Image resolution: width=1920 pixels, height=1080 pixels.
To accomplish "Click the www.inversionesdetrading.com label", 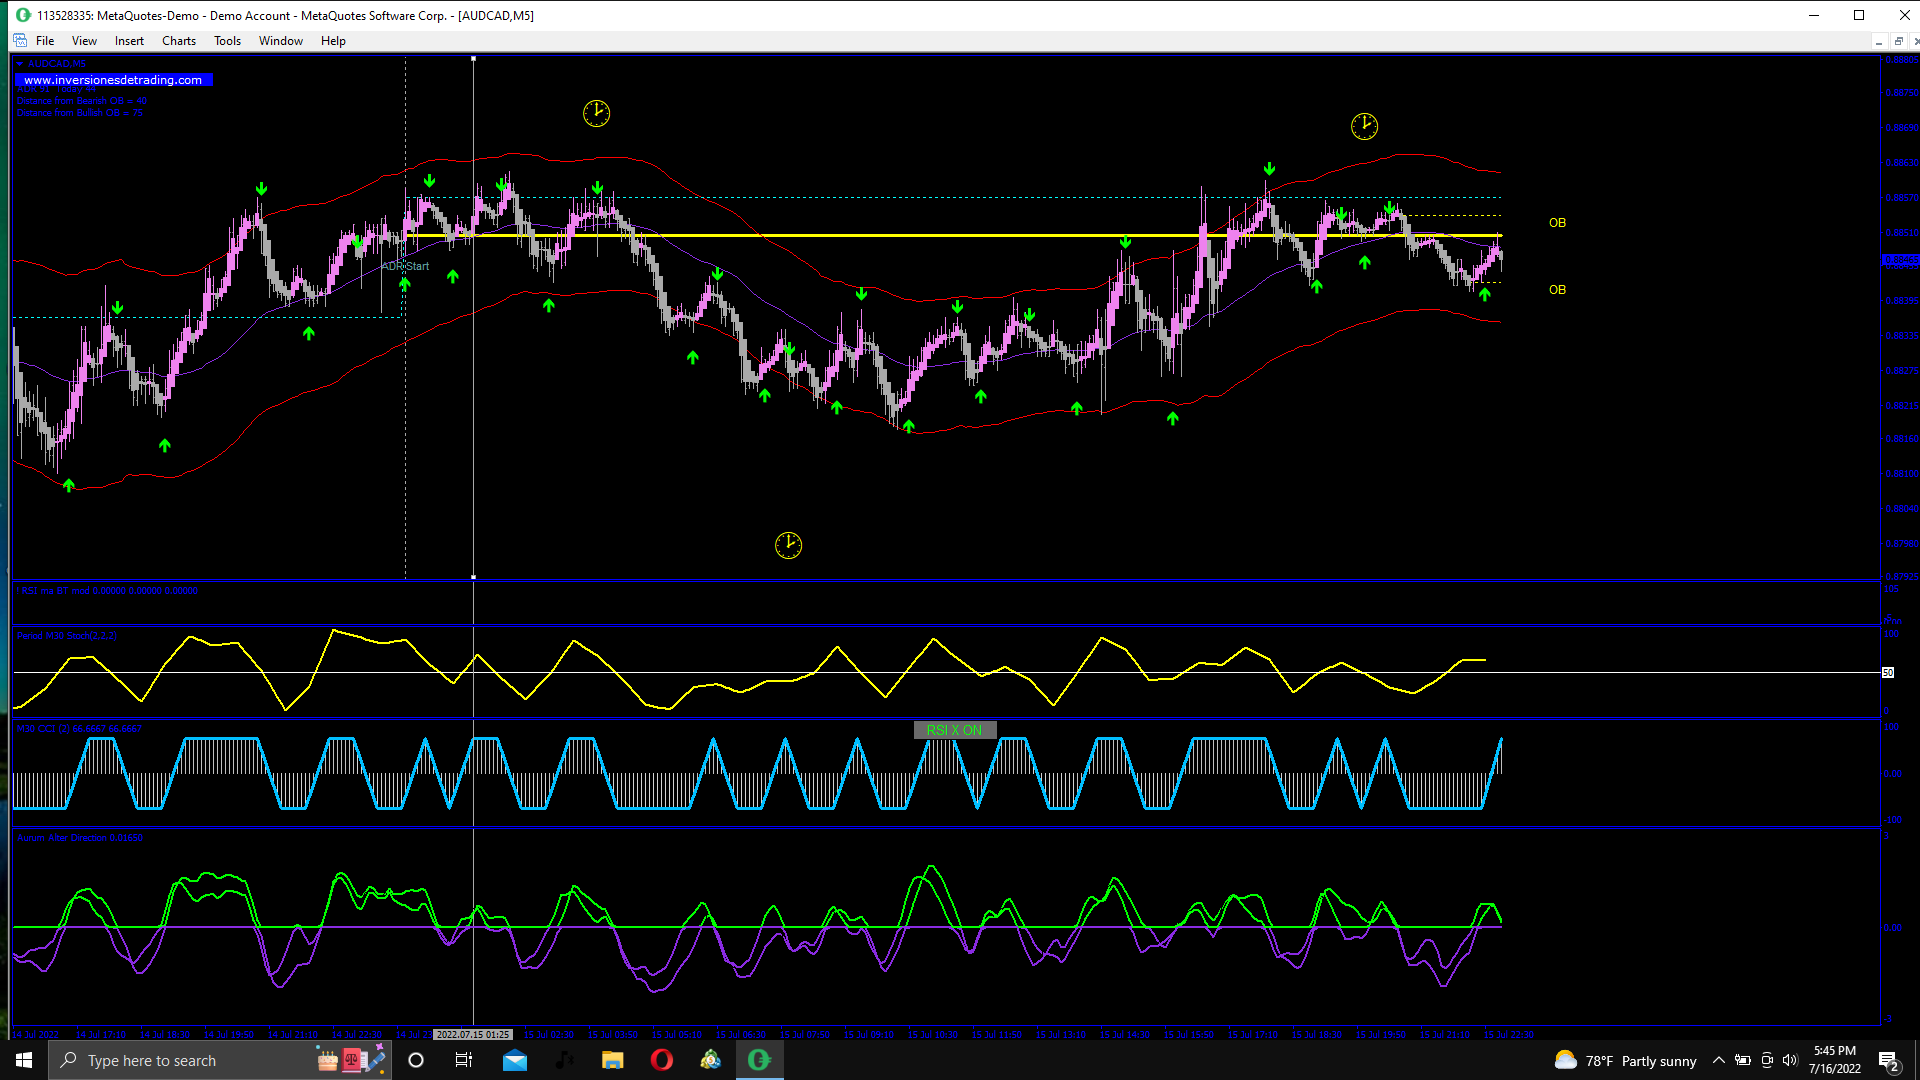I will [x=113, y=80].
